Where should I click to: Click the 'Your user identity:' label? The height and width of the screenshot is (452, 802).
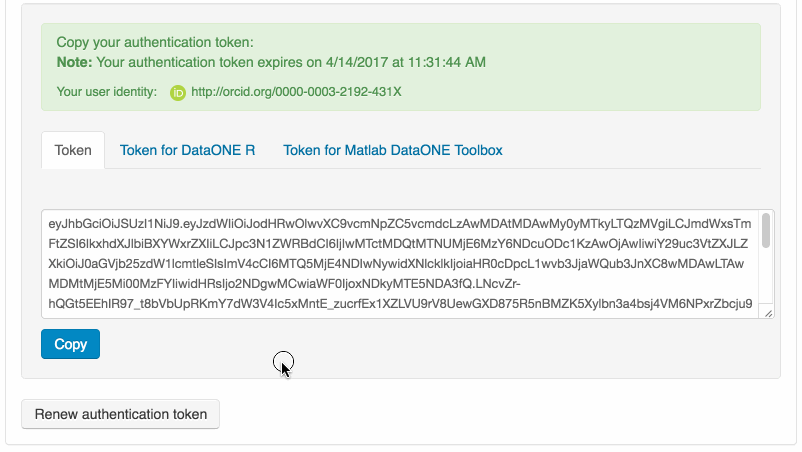(107, 92)
